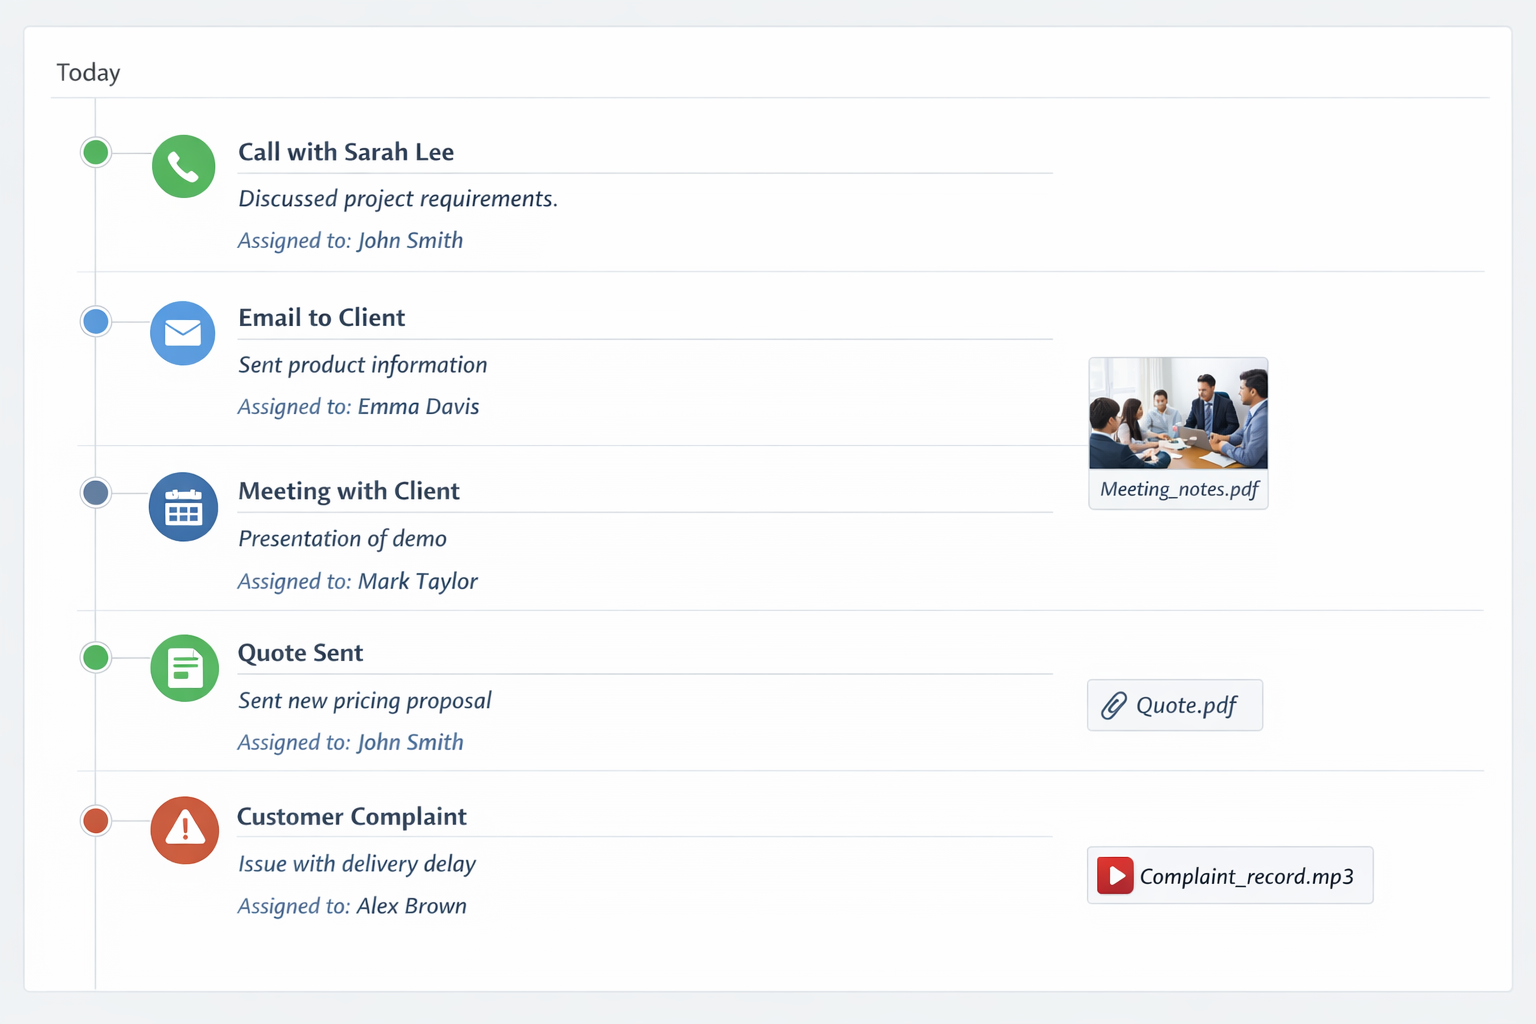Open the Email to Client activity title
Screen dimensions: 1536x1024
pyautogui.click(x=321, y=318)
